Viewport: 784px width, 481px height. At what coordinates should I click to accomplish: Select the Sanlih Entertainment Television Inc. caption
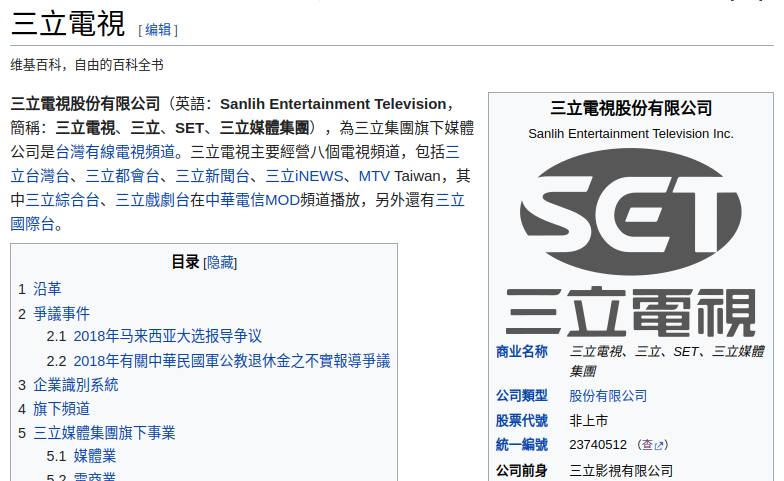coord(630,134)
